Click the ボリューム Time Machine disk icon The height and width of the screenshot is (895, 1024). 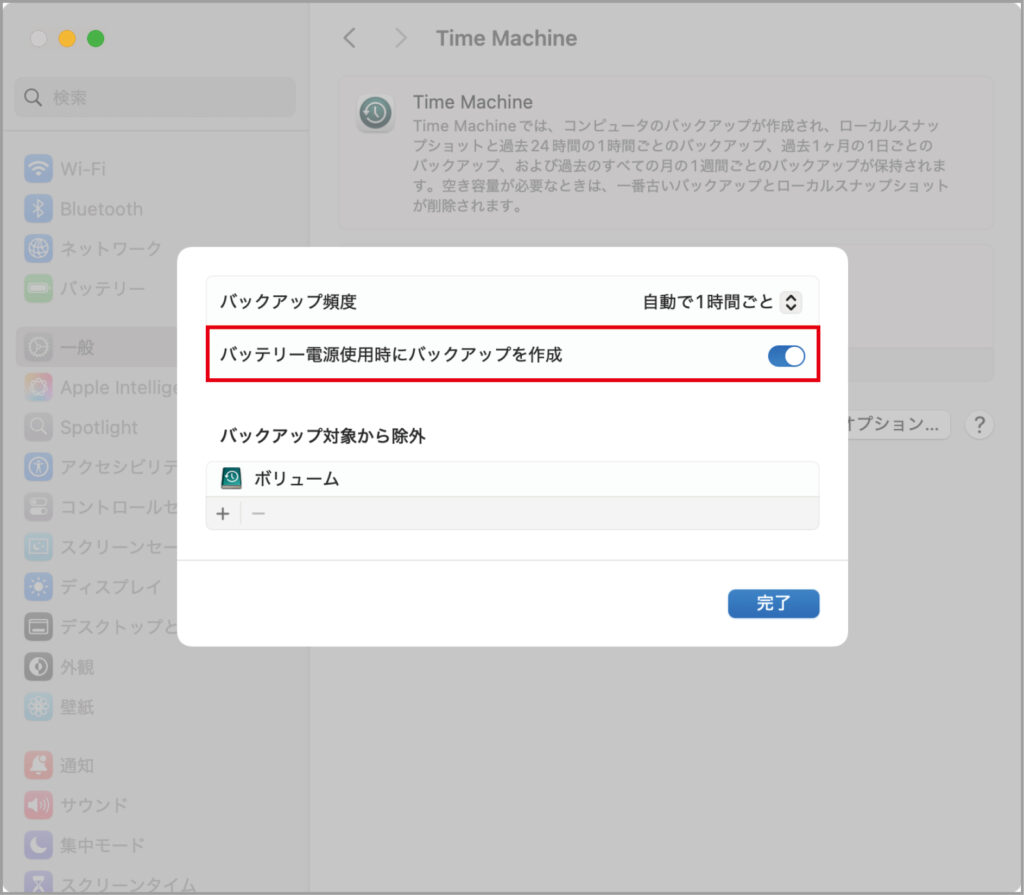point(231,479)
